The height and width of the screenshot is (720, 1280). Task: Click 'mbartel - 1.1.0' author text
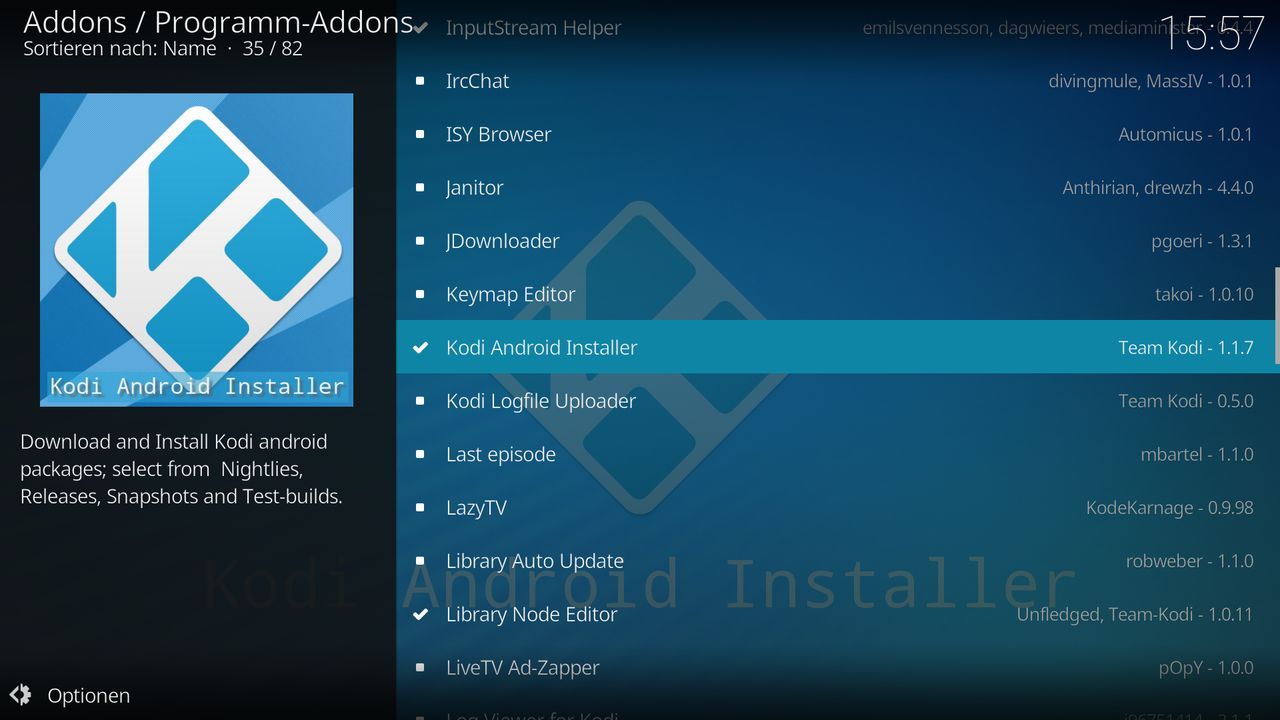pos(1197,454)
